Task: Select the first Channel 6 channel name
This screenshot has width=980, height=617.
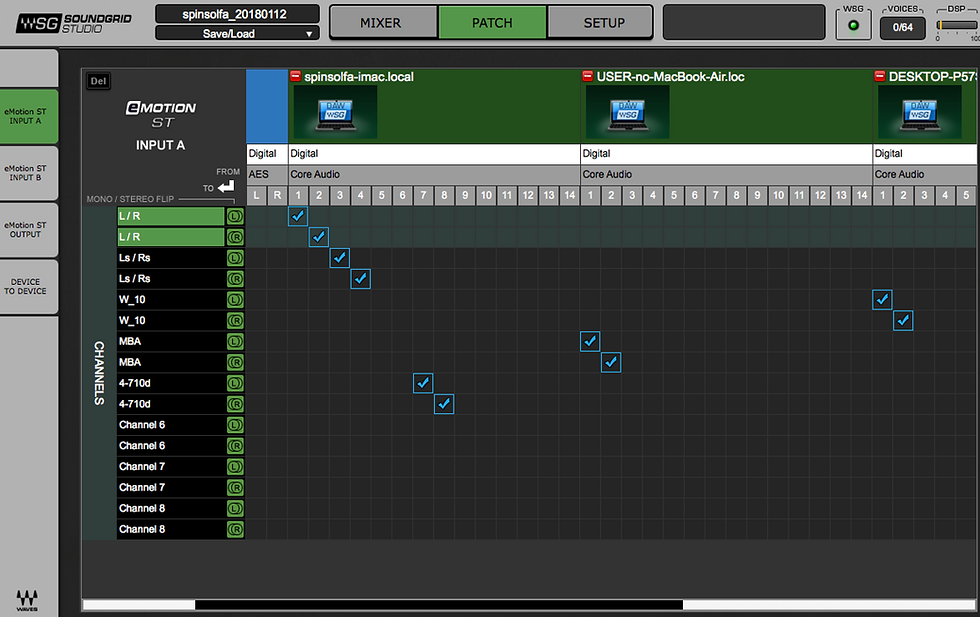Action: click(171, 425)
